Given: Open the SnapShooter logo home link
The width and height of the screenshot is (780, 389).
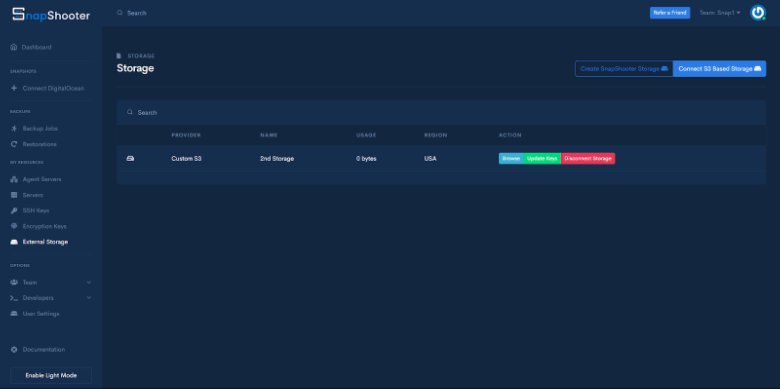Looking at the screenshot, I should (x=51, y=14).
